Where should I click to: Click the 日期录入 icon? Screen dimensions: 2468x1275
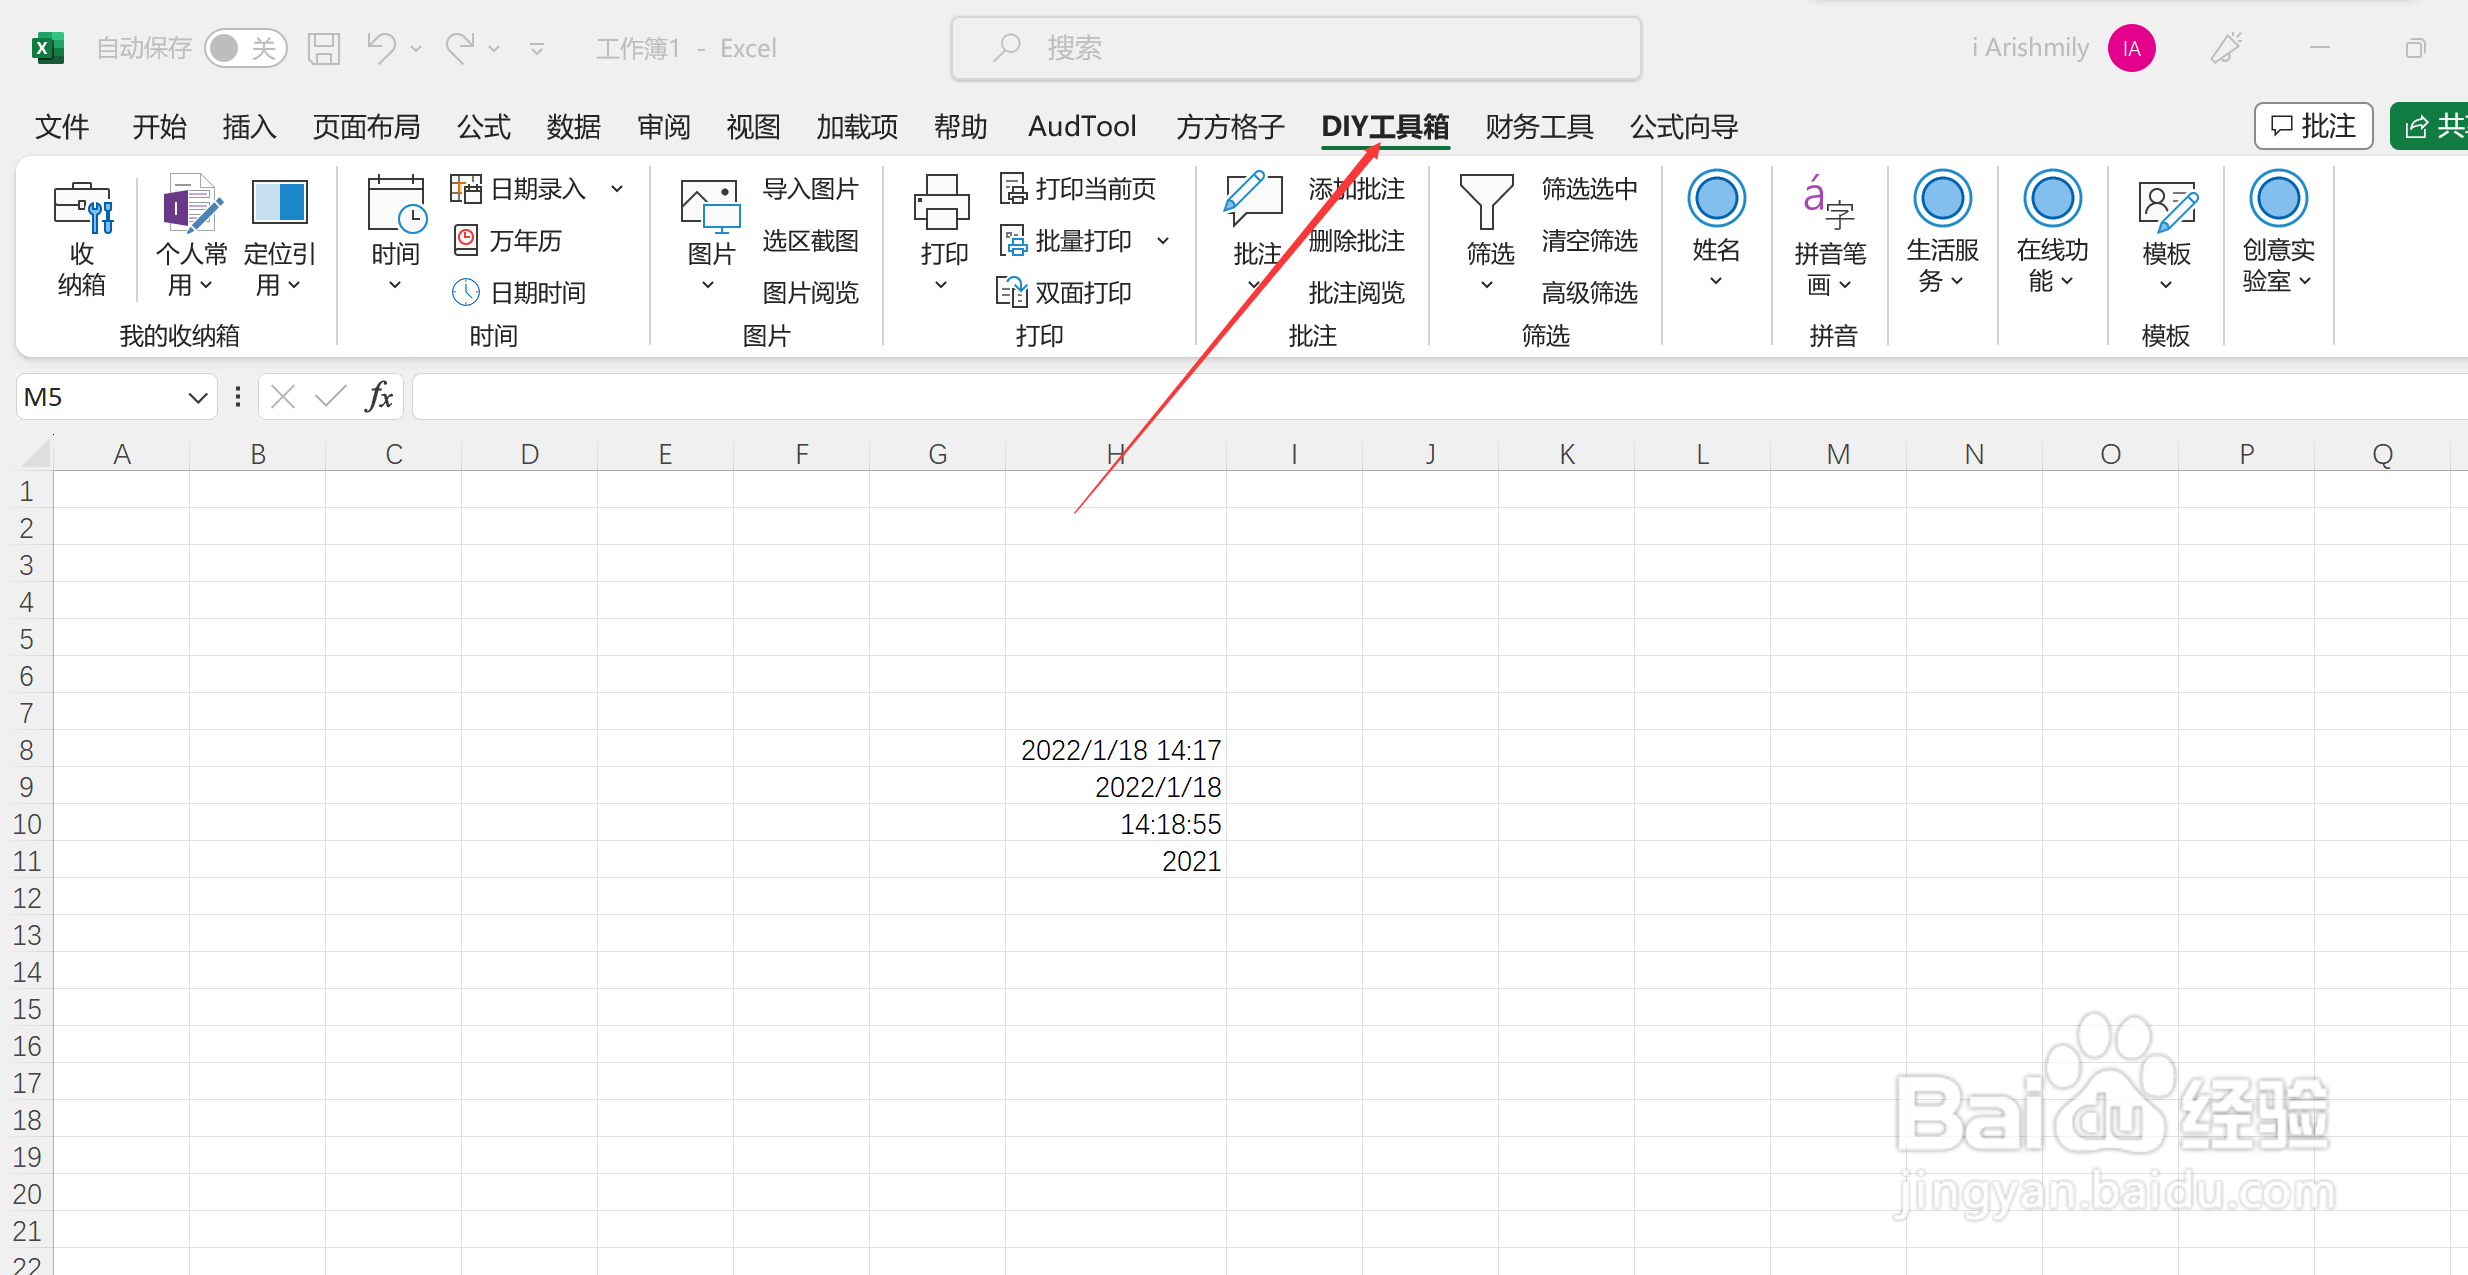point(466,189)
